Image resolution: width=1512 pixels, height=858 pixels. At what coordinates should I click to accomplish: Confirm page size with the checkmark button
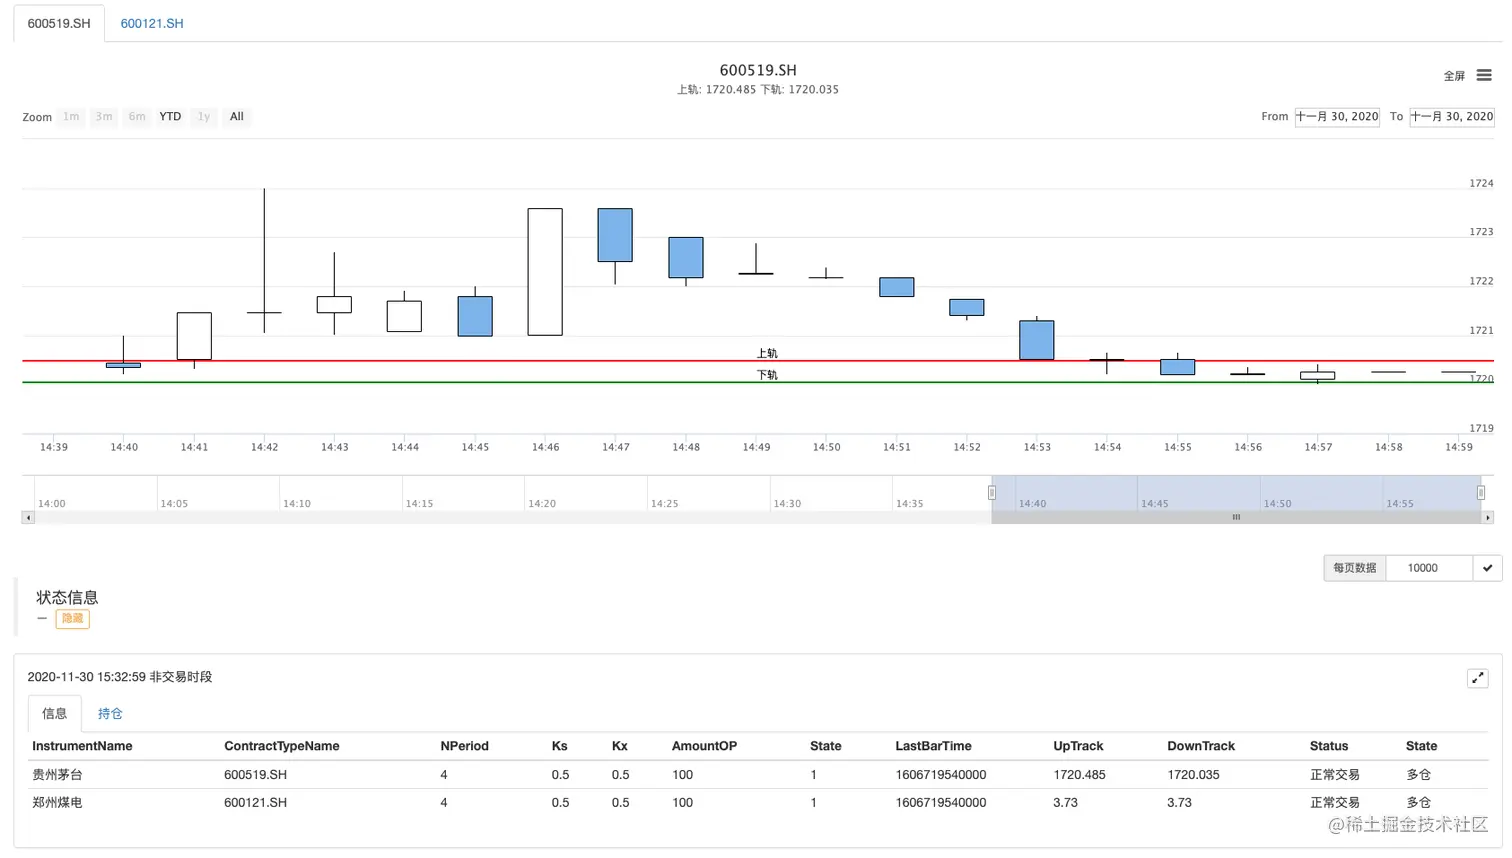tap(1487, 568)
